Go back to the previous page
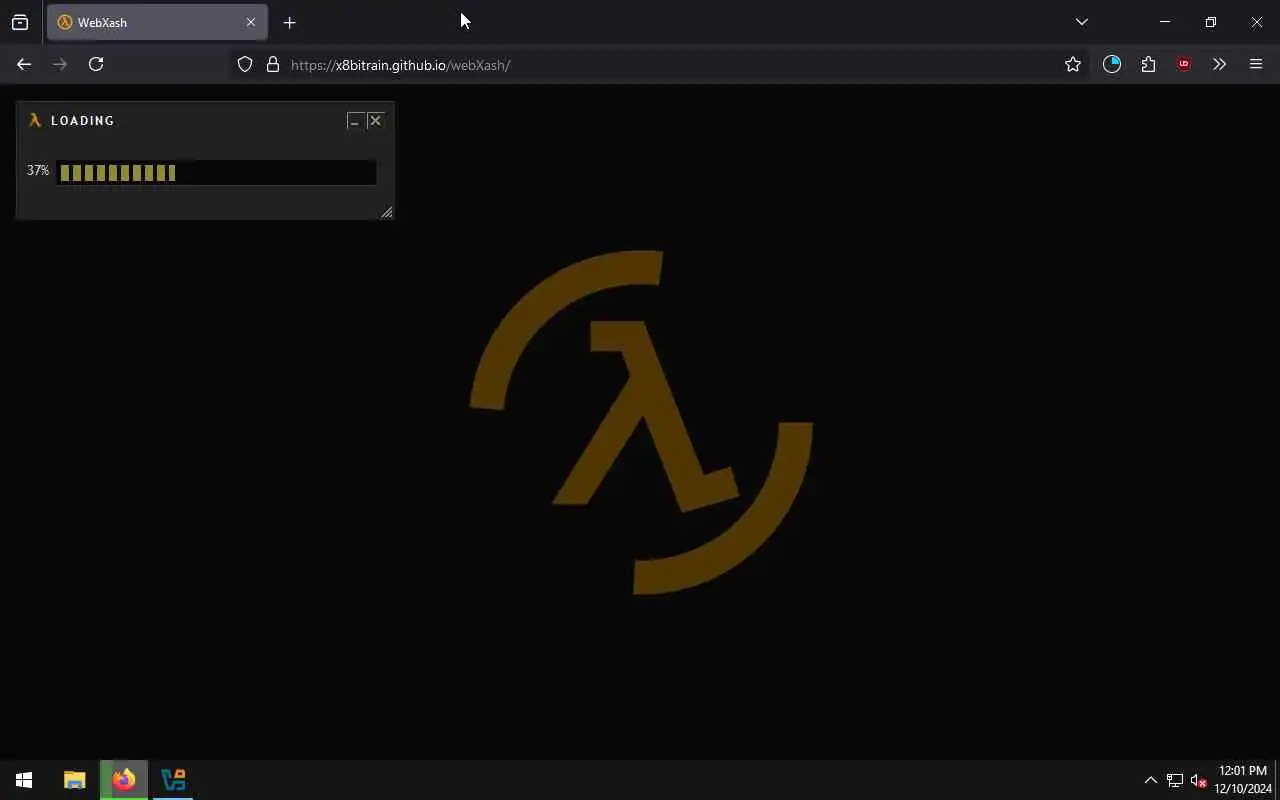Viewport: 1280px width, 800px height. tap(24, 64)
